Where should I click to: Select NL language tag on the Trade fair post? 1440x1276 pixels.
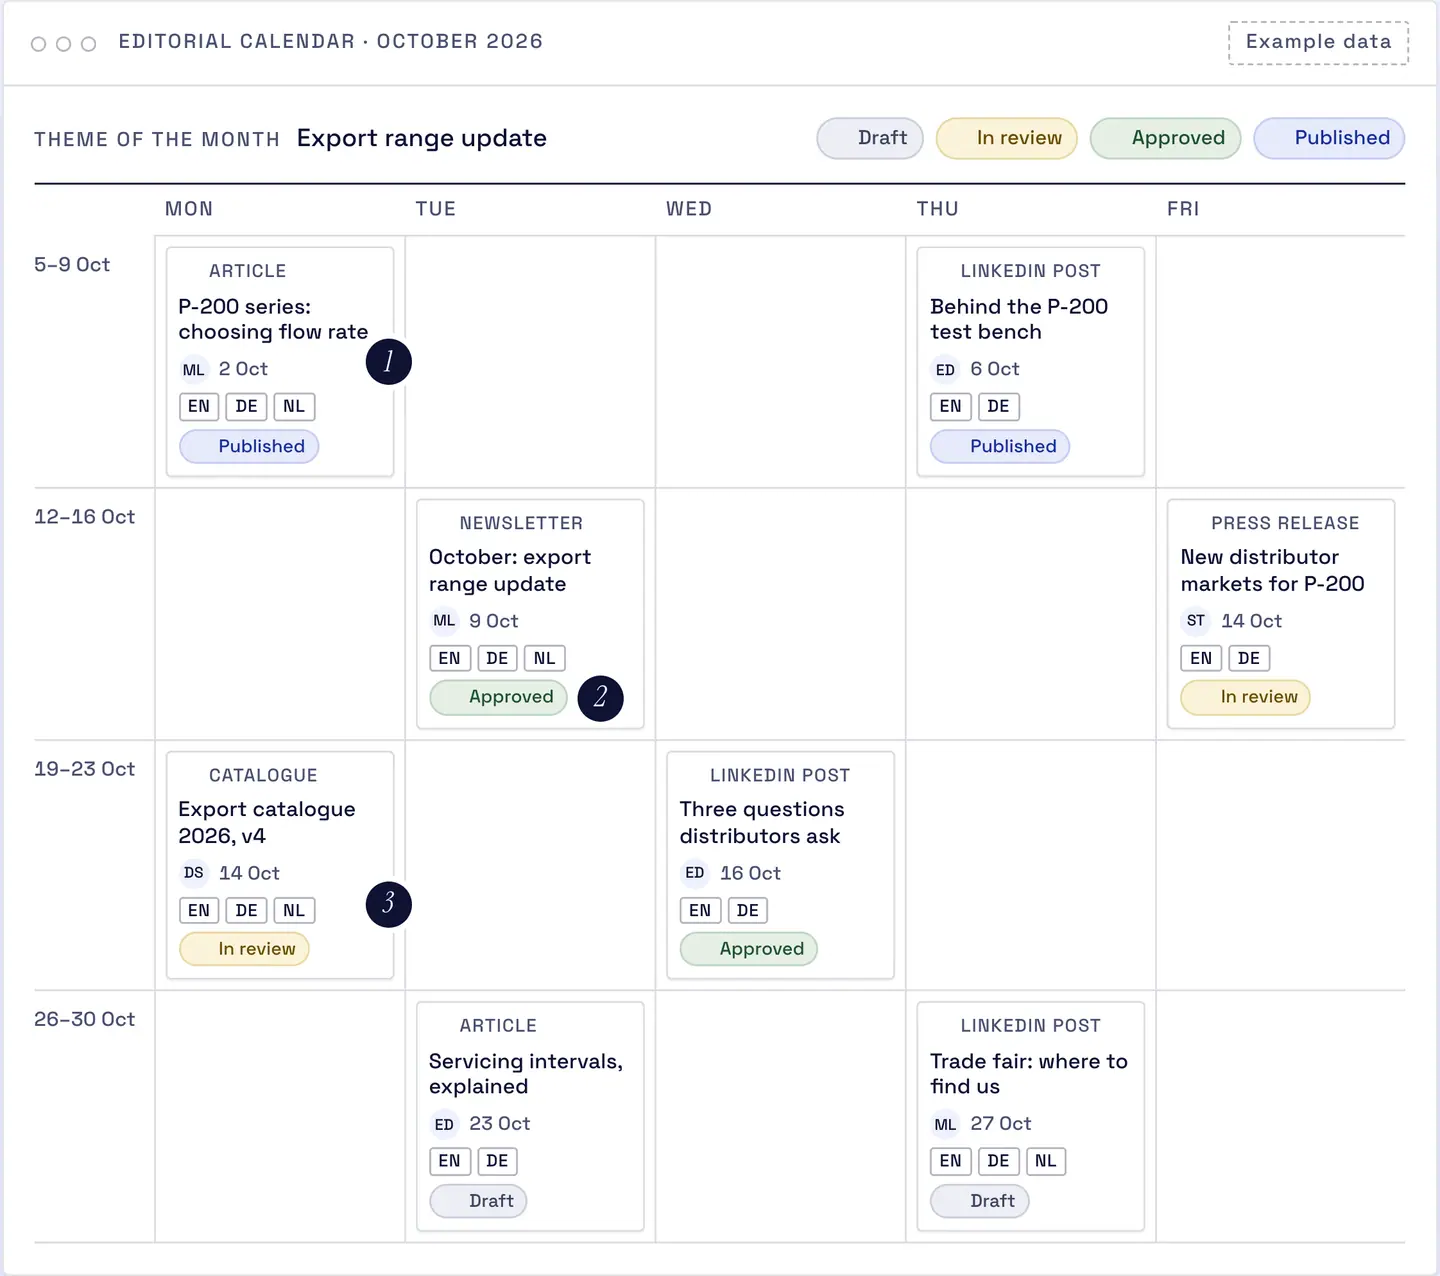[1046, 1161]
